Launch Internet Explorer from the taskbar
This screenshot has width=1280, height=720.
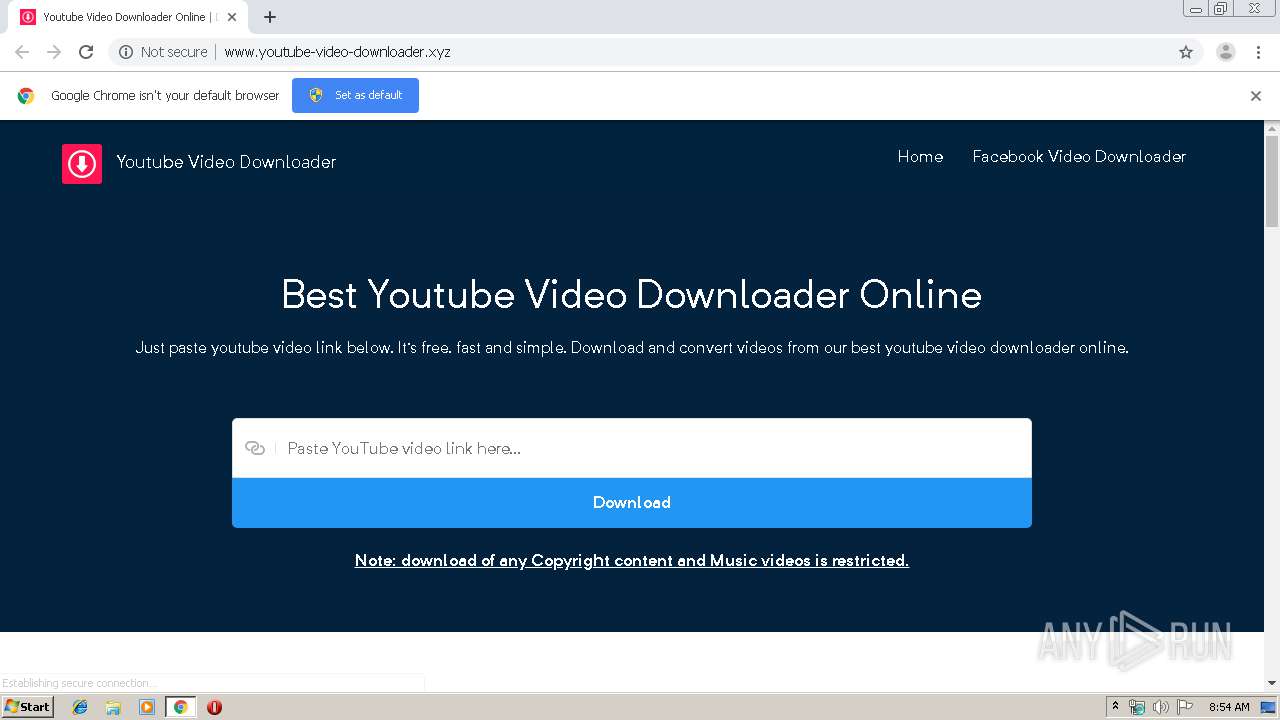click(80, 707)
